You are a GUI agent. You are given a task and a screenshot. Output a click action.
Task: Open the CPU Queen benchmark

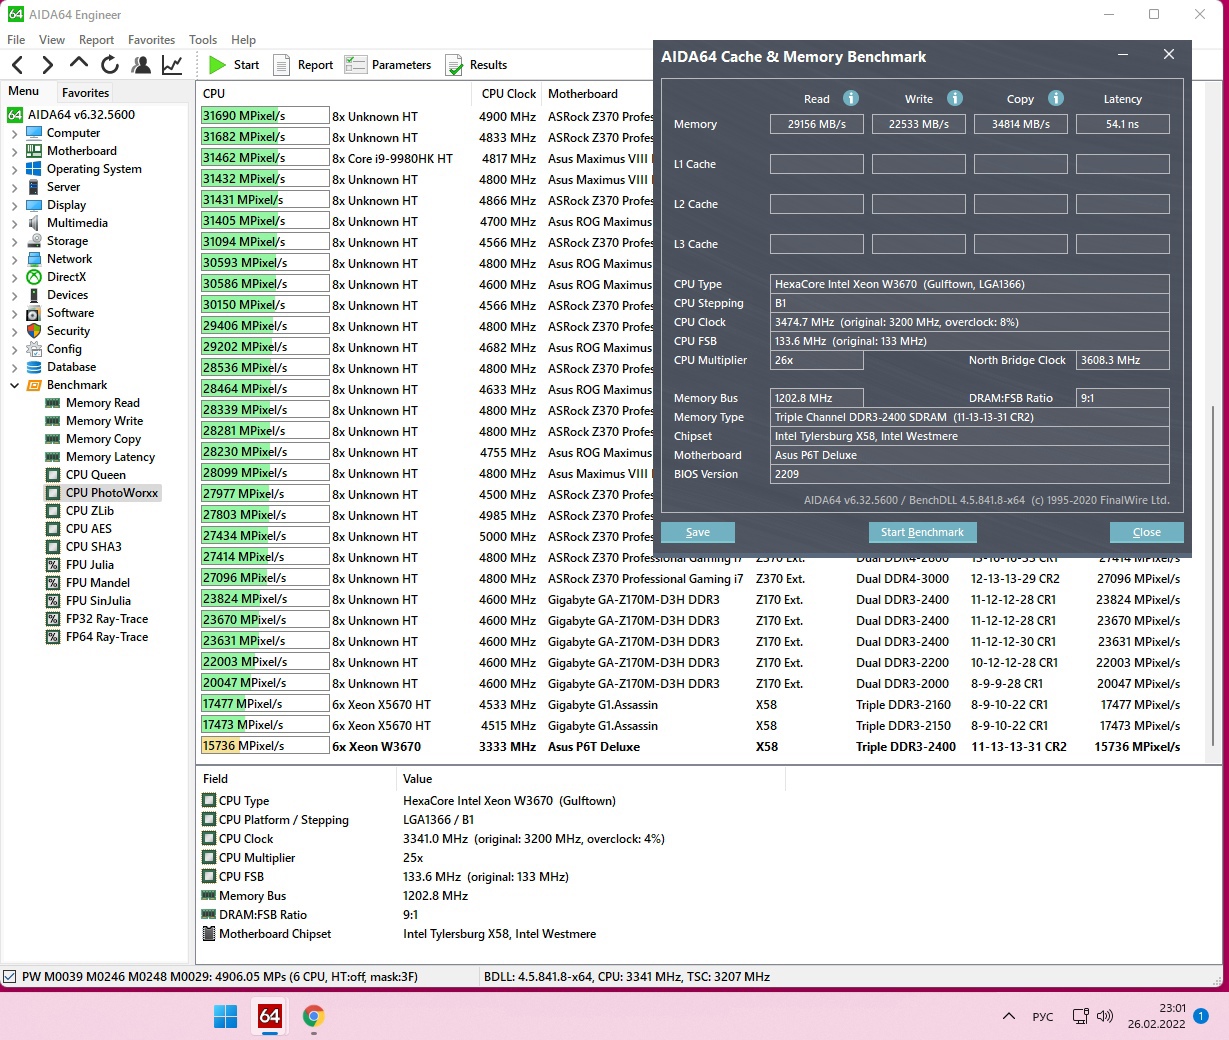[96, 475]
